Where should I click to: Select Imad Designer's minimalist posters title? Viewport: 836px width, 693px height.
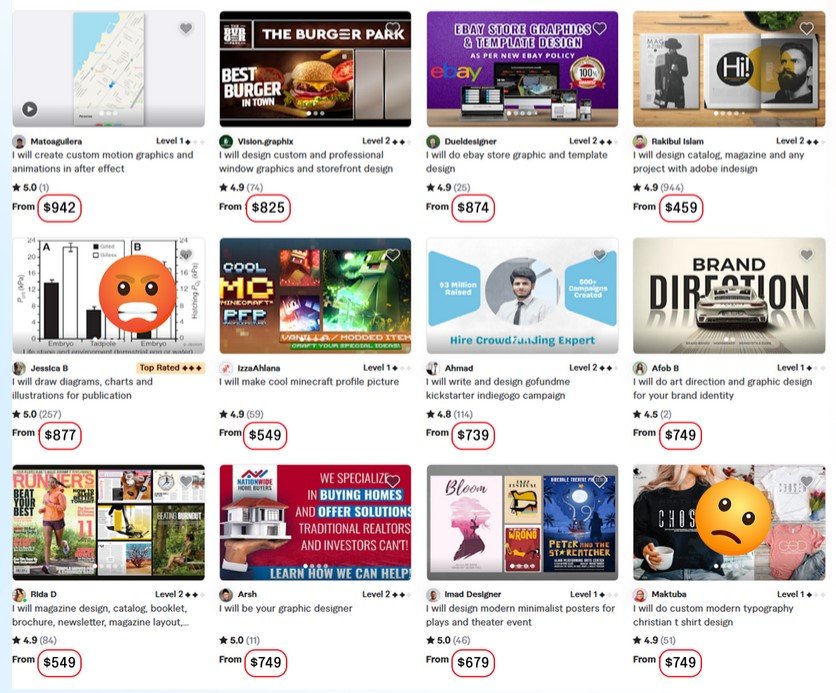coord(520,615)
